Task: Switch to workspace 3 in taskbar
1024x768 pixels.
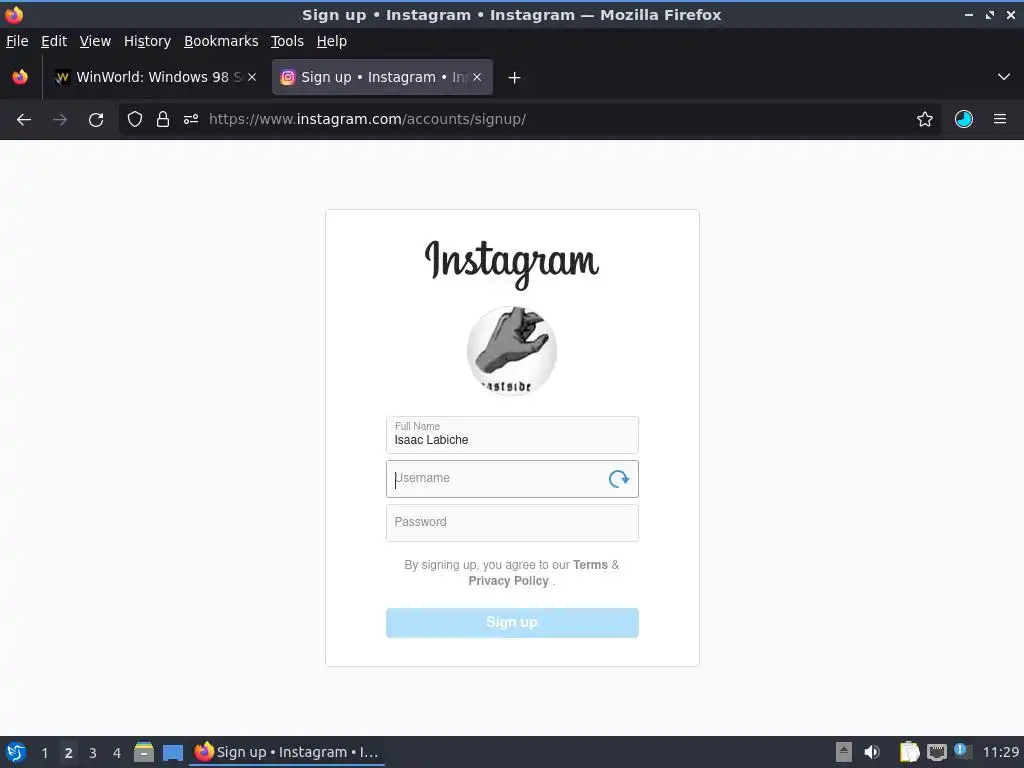Action: point(93,753)
